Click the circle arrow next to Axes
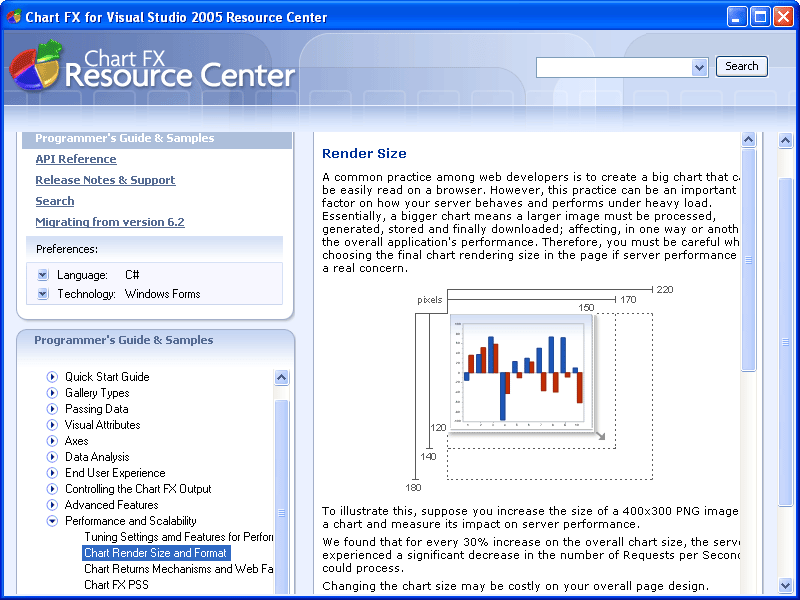 [52, 441]
